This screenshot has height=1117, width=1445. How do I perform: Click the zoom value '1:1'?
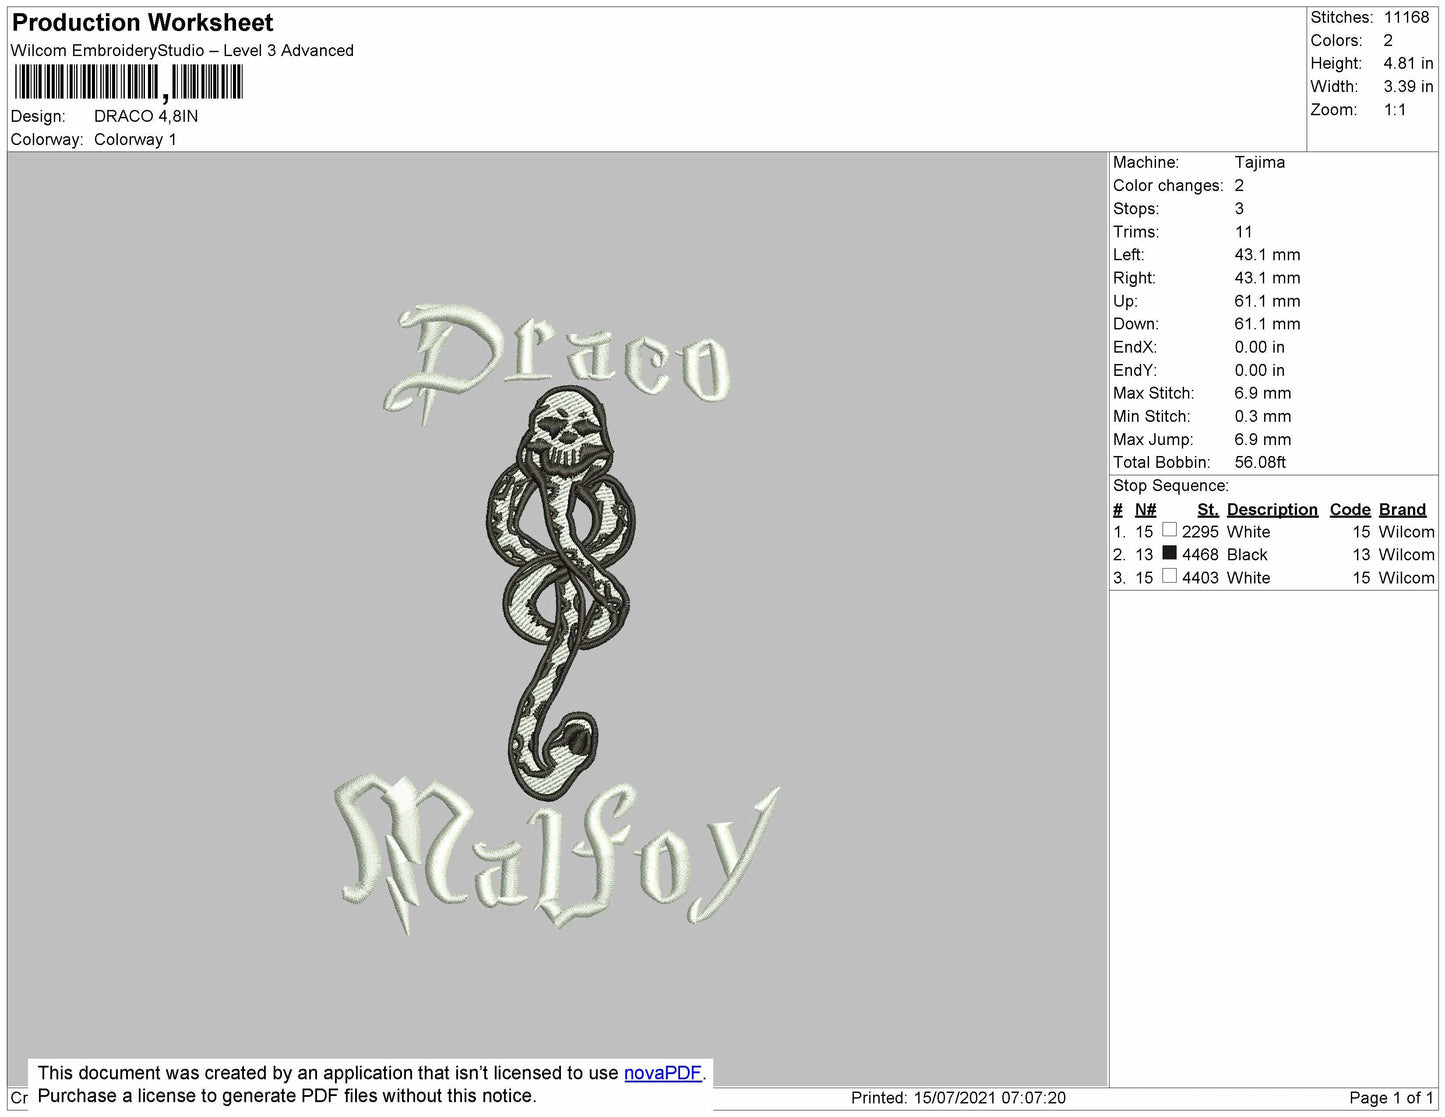click(1395, 110)
